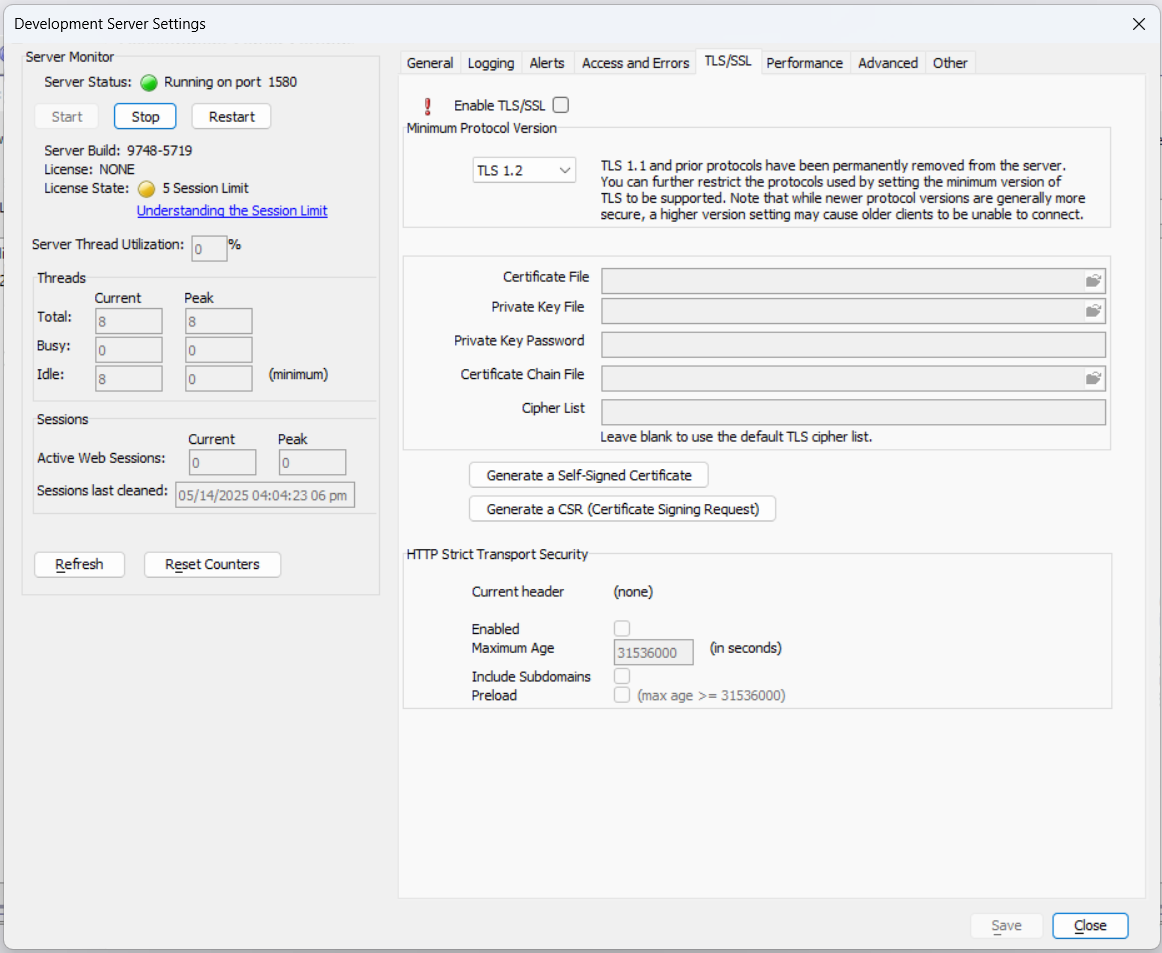Select the TLS/SSL tab
This screenshot has height=953, width=1162.
click(x=728, y=62)
